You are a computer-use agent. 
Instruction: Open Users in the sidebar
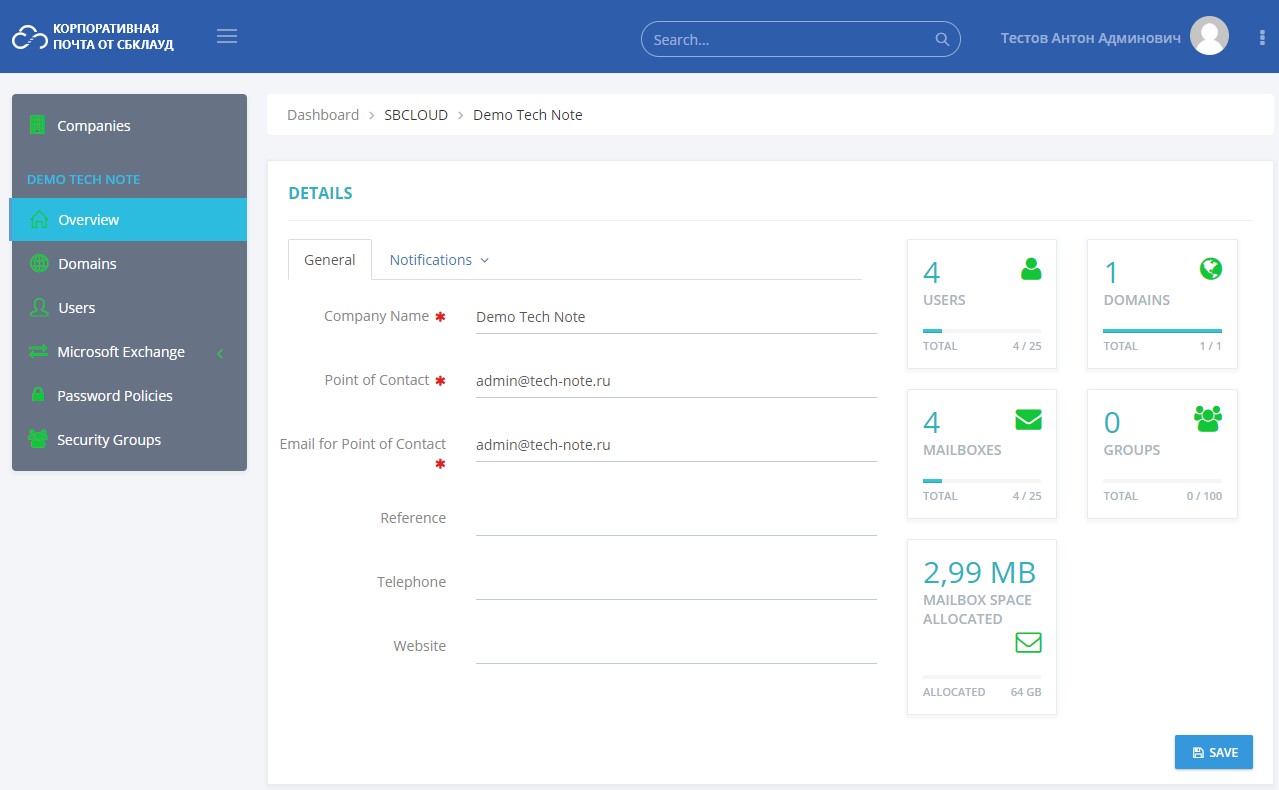(129, 307)
